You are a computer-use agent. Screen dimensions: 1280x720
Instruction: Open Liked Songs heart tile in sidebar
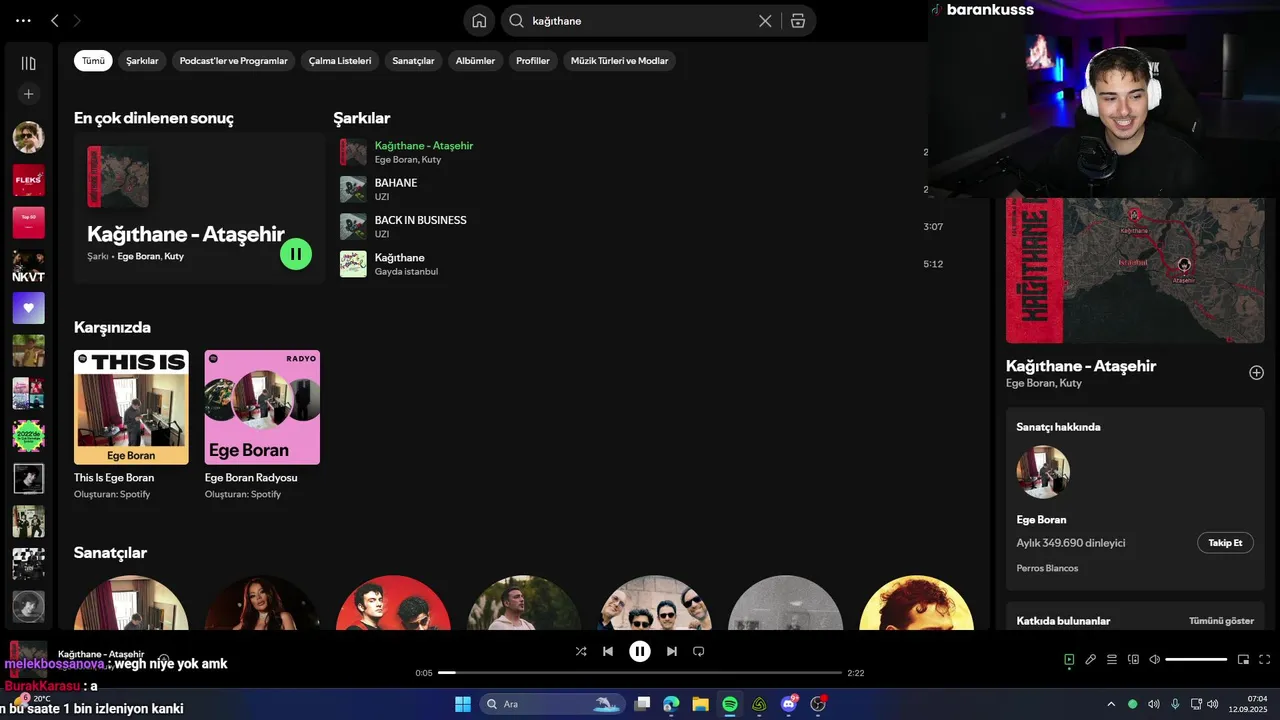(28, 308)
